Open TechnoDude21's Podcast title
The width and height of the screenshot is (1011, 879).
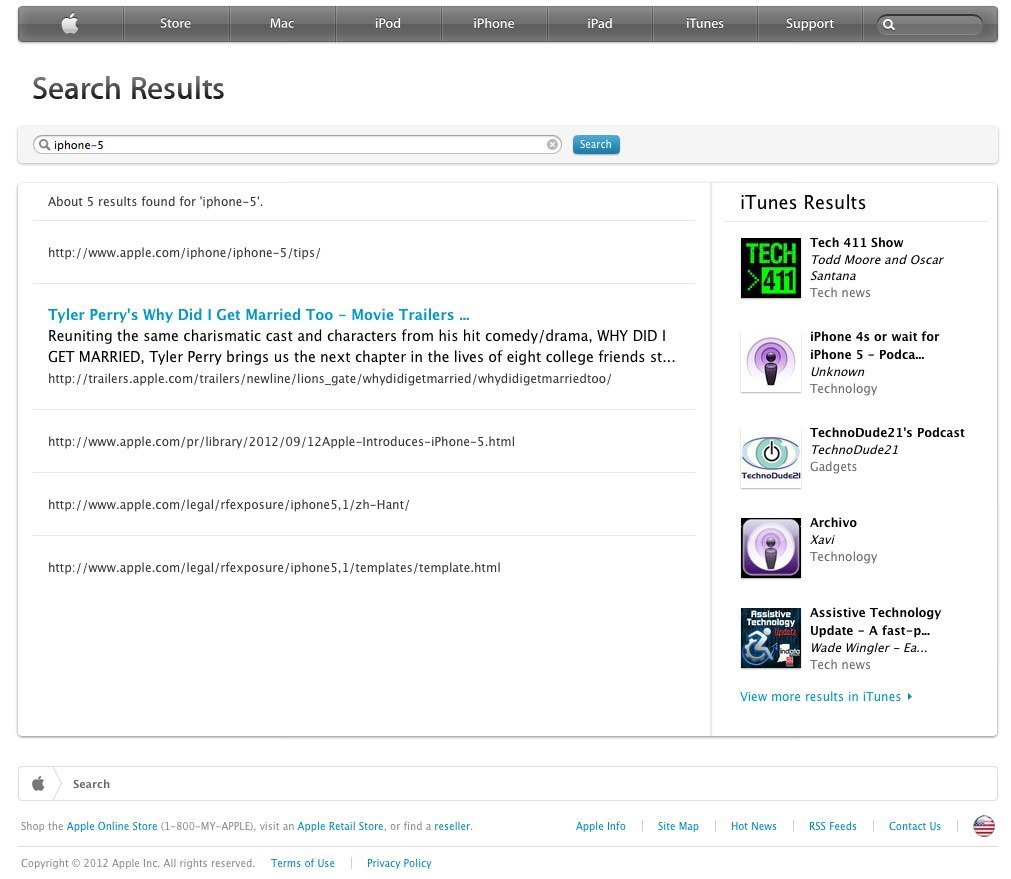point(887,433)
